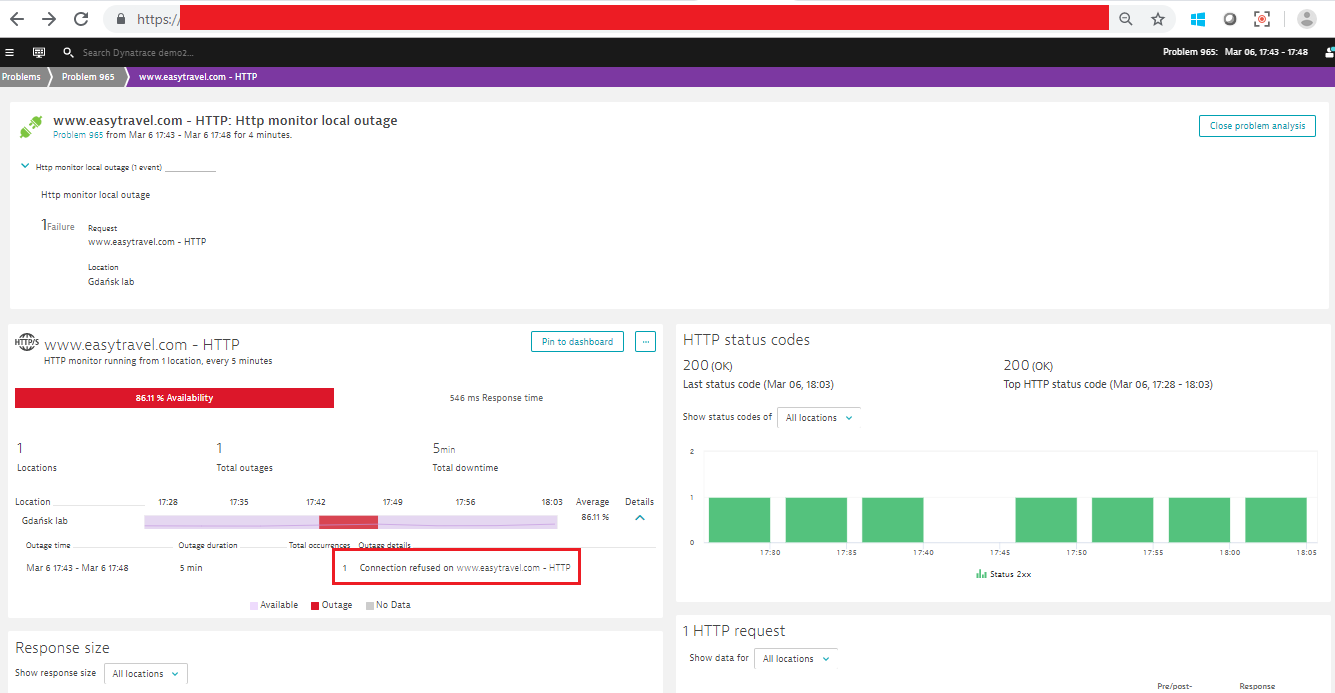Open the monitor's more options ellipsis button
The width and height of the screenshot is (1335, 693).
pos(645,342)
